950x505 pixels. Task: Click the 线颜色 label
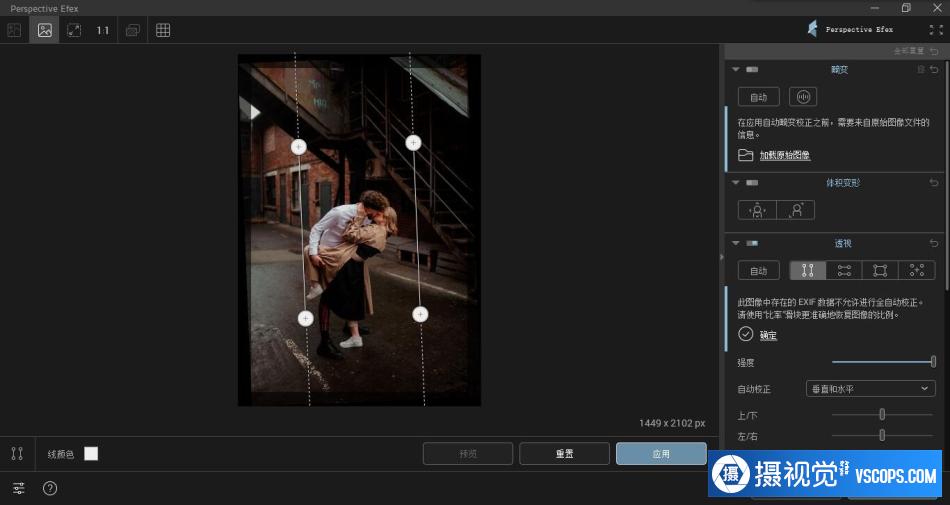point(61,454)
